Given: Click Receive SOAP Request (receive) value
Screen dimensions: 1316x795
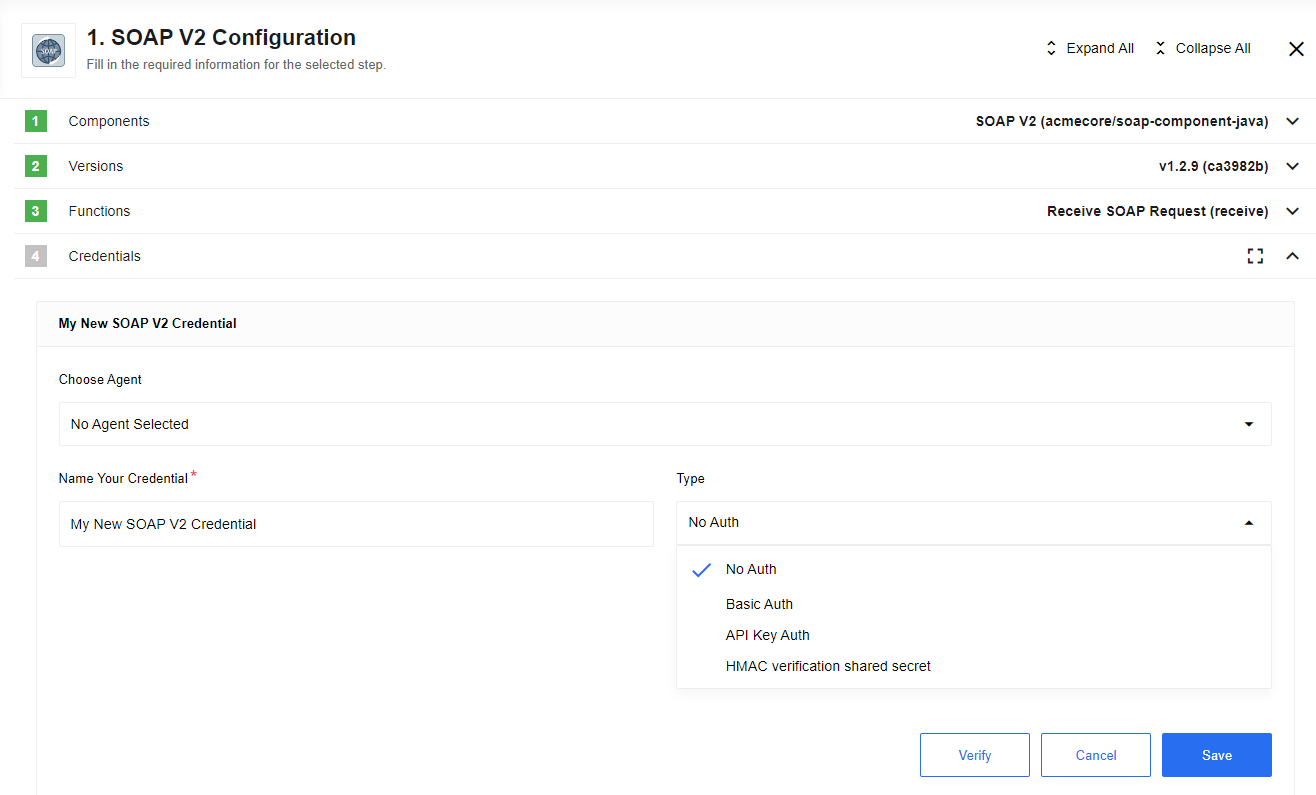Looking at the screenshot, I should tap(1157, 211).
